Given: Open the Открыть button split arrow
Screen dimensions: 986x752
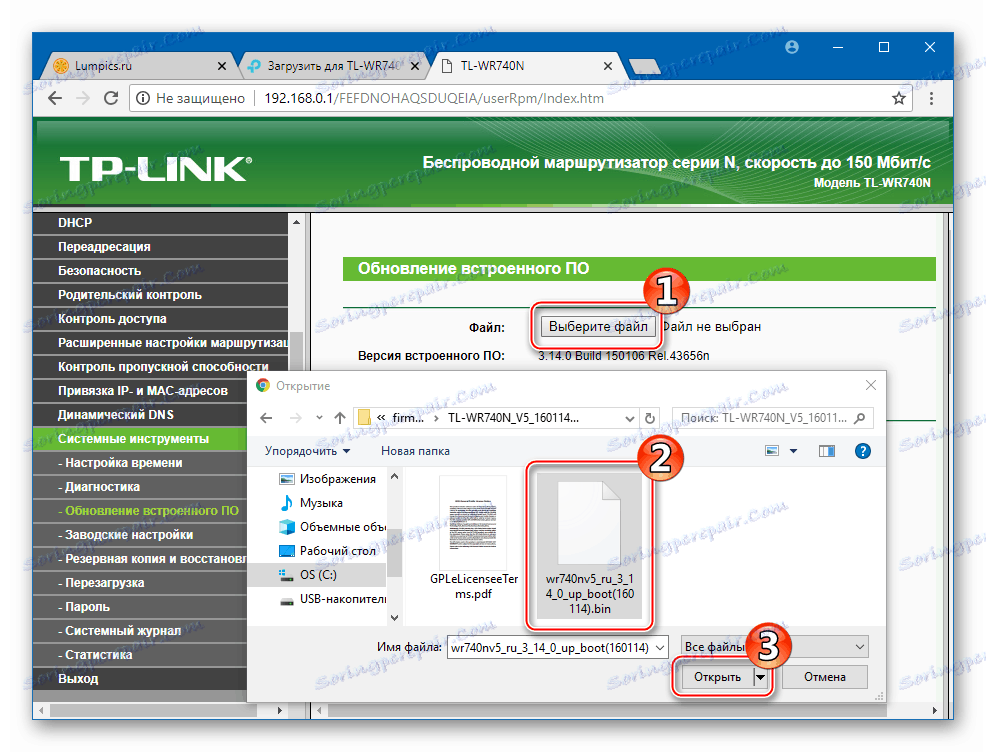Looking at the screenshot, I should tap(761, 677).
